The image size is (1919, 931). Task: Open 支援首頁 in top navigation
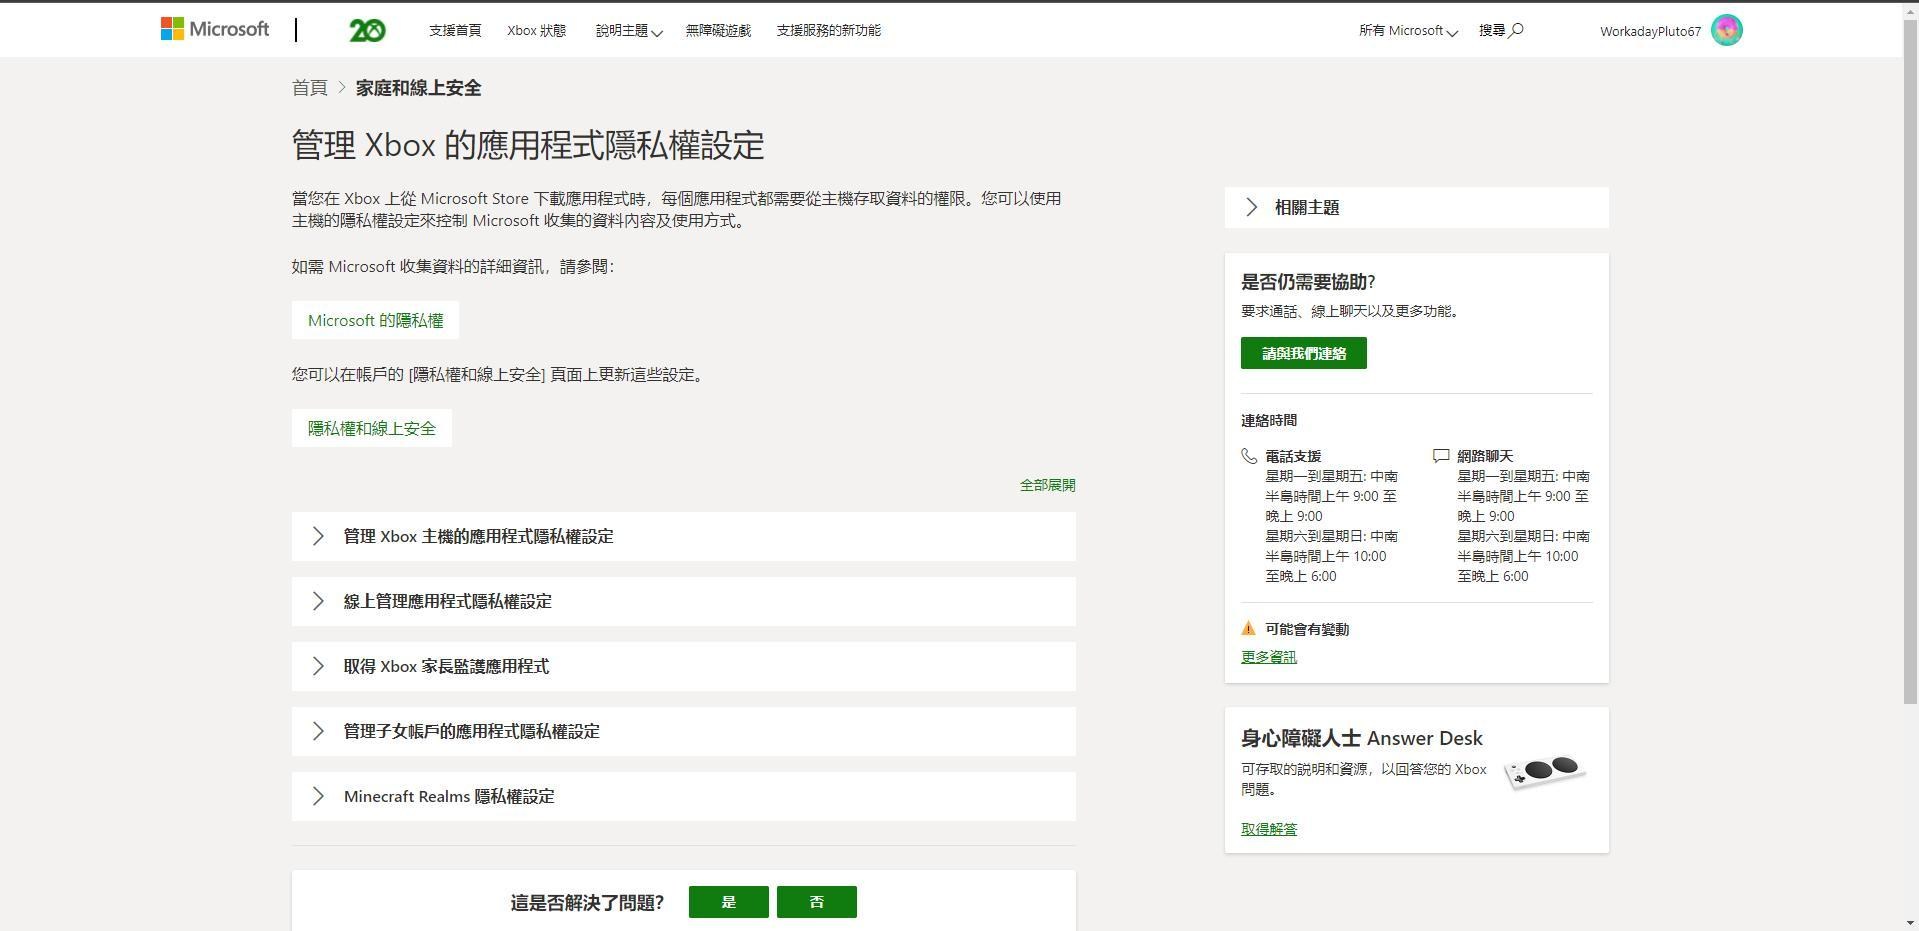455,30
